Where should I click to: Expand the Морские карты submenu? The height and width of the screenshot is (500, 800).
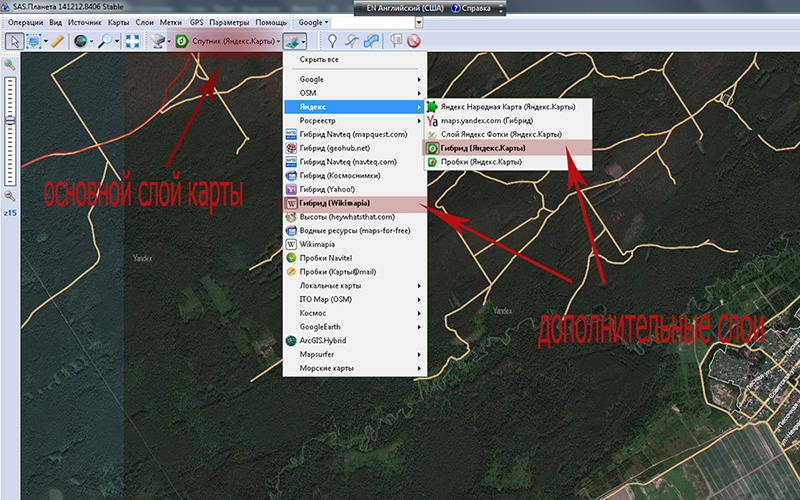pos(355,368)
